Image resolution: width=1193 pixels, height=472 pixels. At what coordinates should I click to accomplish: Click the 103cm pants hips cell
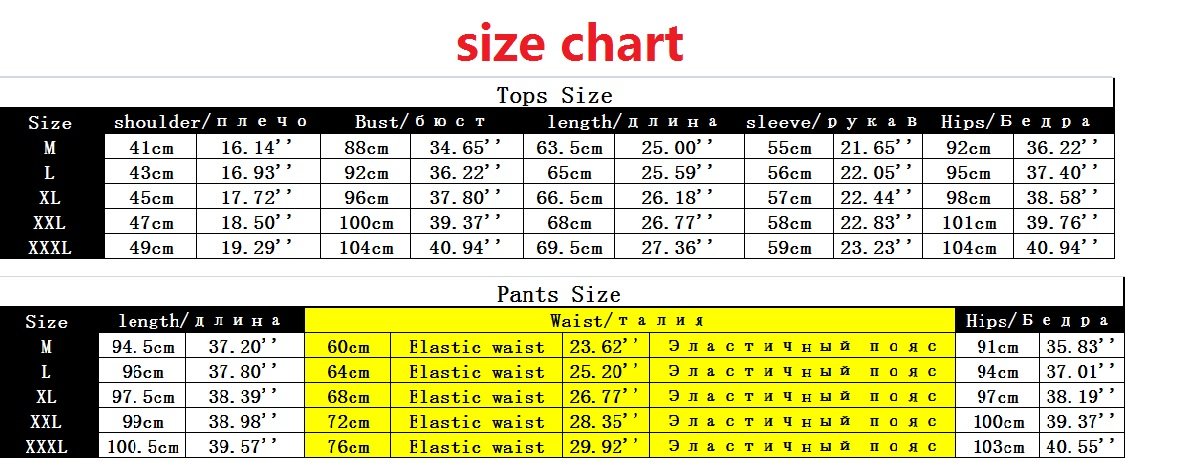(x=997, y=447)
